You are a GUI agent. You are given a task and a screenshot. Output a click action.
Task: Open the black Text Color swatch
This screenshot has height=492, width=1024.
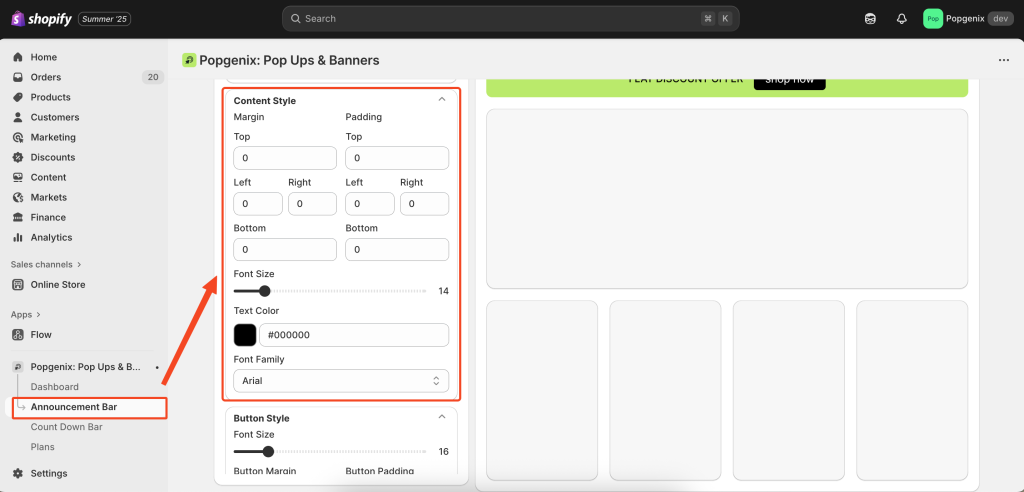[x=245, y=335]
